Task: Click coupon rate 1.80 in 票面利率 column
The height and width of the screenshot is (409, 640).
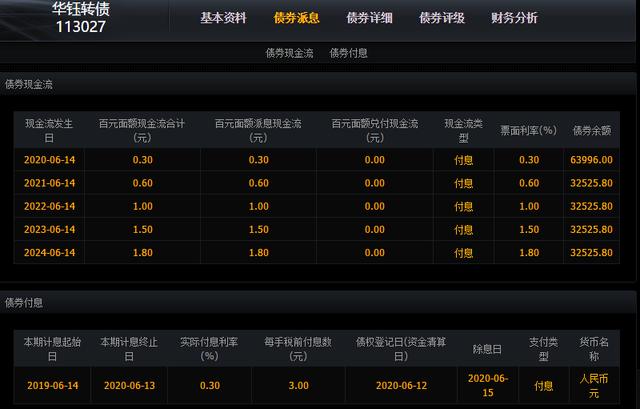Action: point(529,253)
